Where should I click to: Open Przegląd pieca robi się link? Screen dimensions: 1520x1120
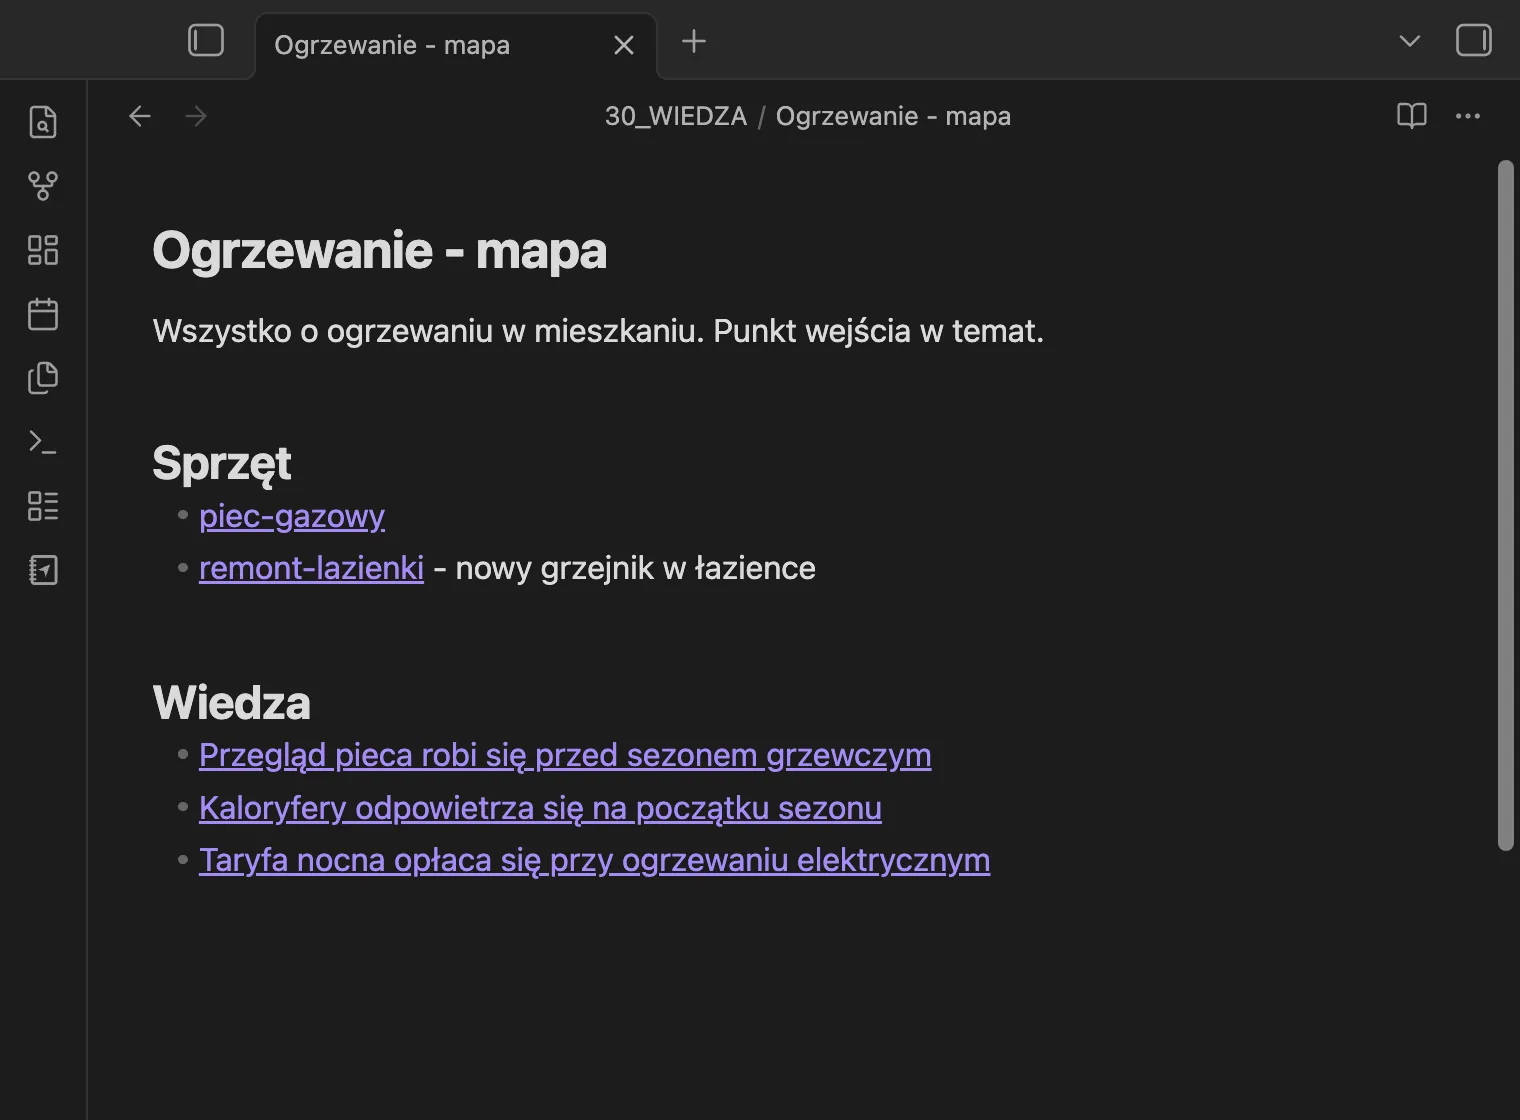(565, 756)
